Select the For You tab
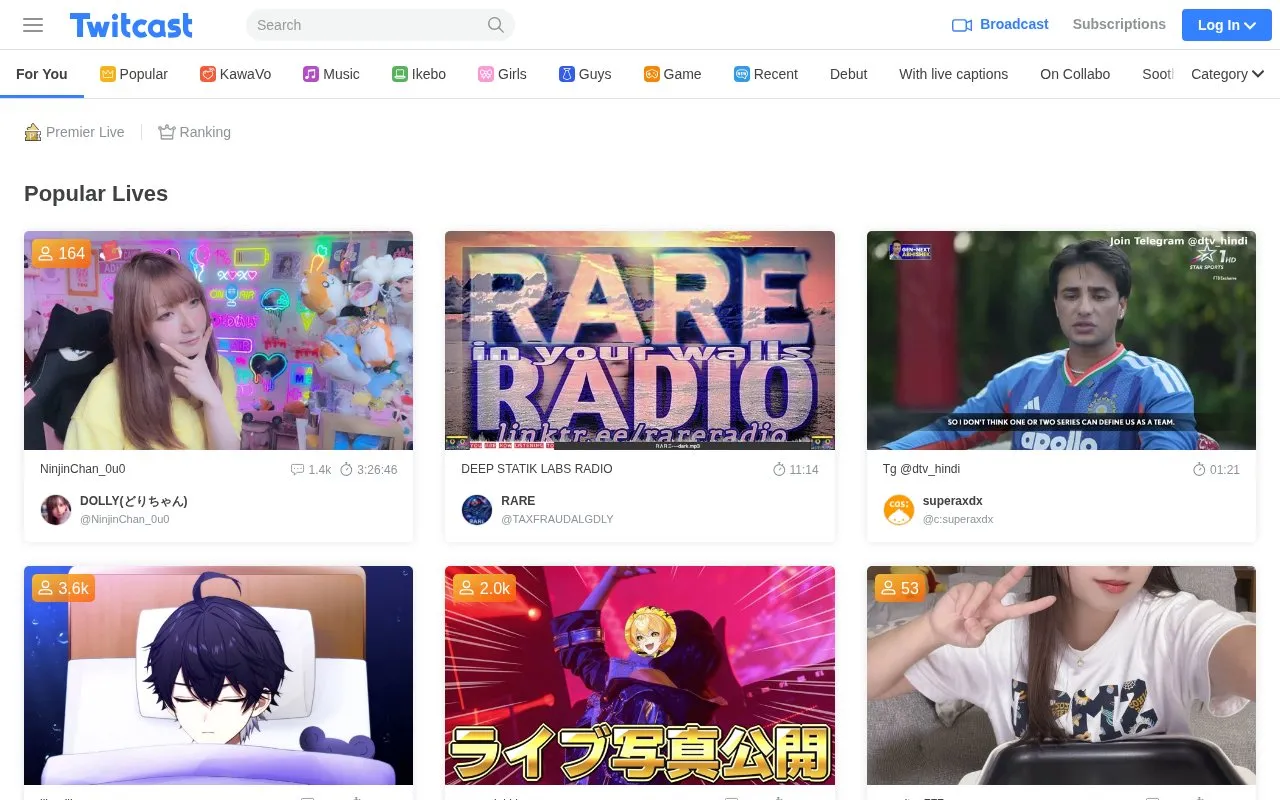Screen dimensions: 1280x800 (x=42, y=74)
